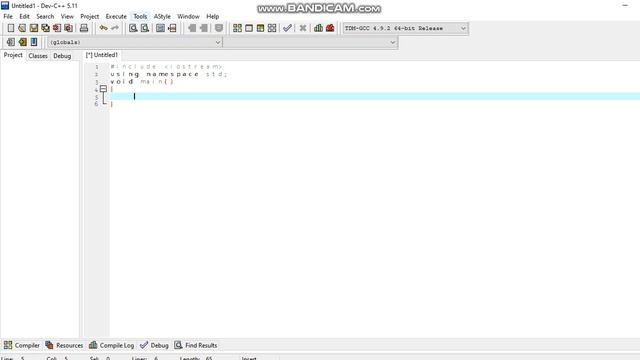Viewport: 640px width, 360px height.
Task: Open the AStyle menu
Action: (x=162, y=16)
